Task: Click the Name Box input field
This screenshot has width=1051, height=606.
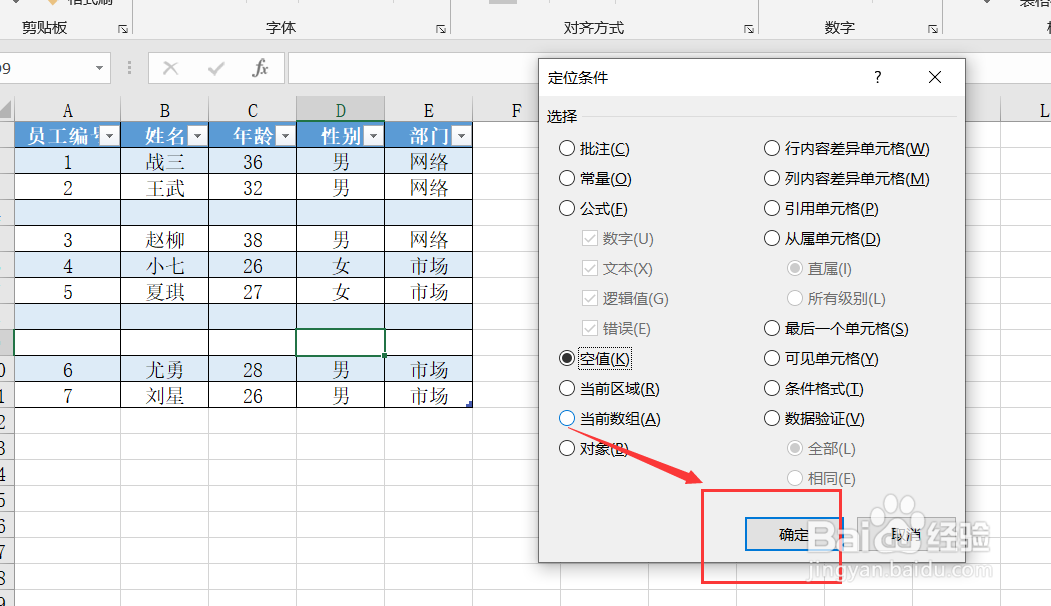Action: [45, 70]
